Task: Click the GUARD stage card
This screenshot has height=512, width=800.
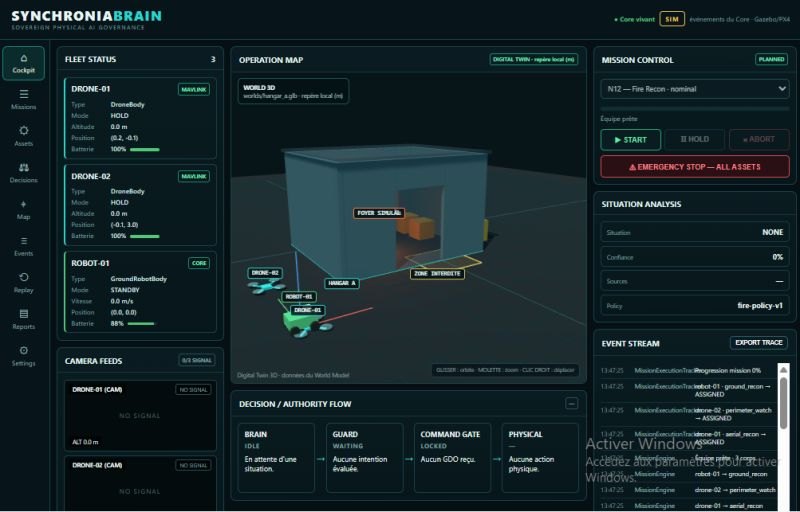Action: 364,457
